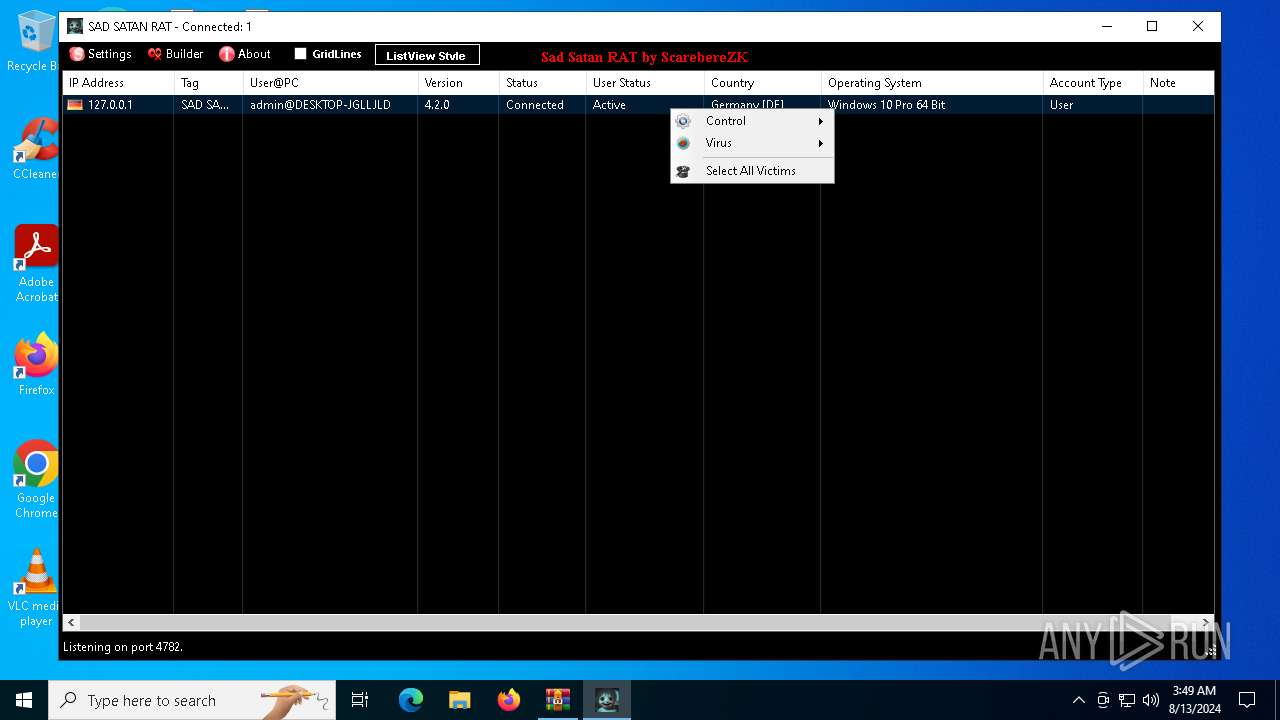Expand the Virus submenu arrow

[x=821, y=143]
